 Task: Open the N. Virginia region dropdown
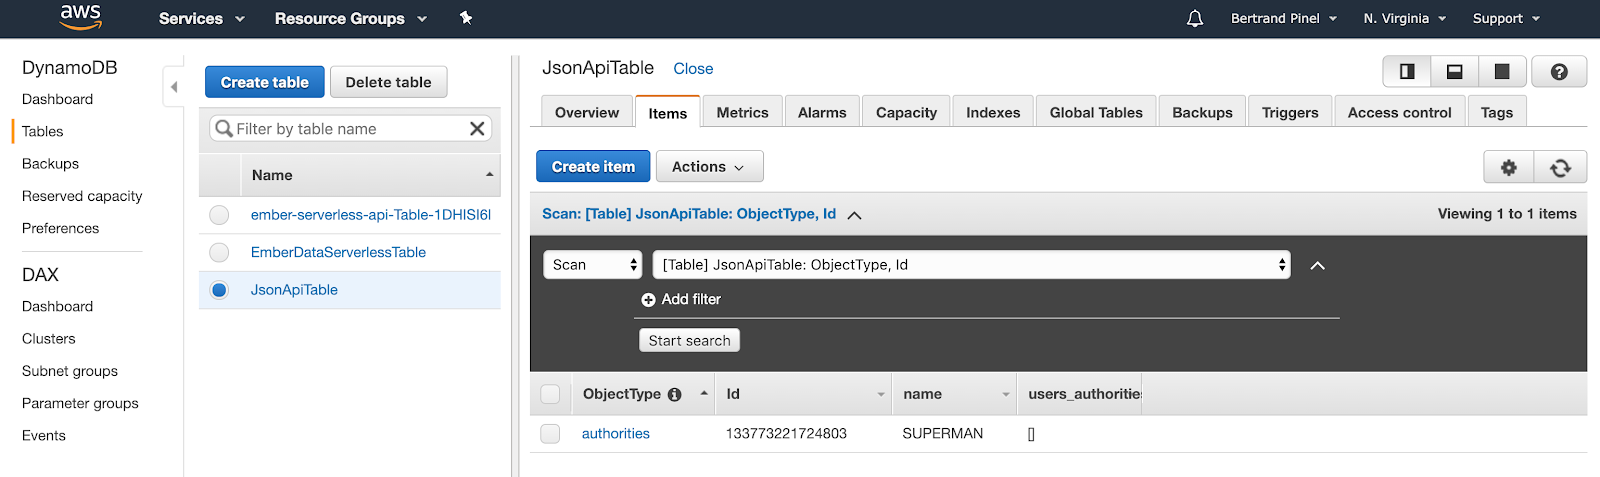coord(1405,19)
